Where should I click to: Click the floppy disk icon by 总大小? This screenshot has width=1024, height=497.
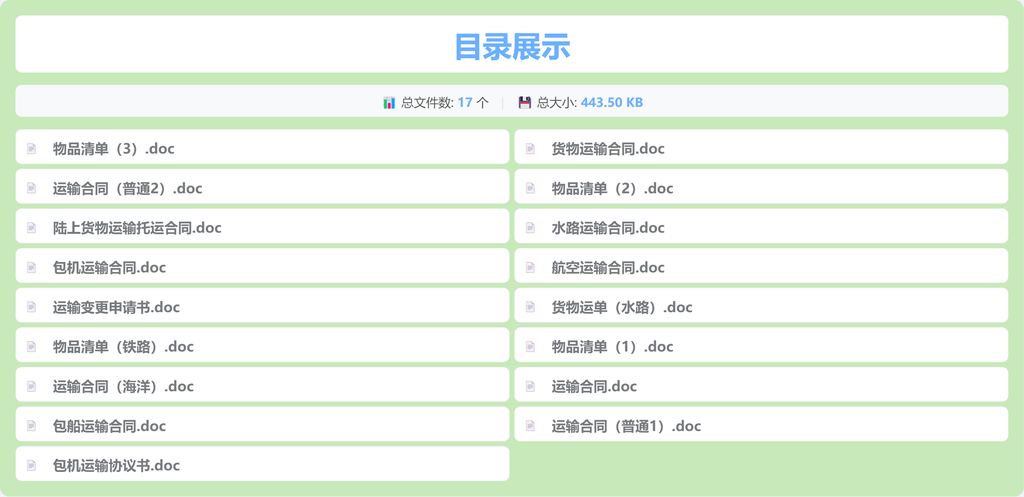click(x=525, y=103)
